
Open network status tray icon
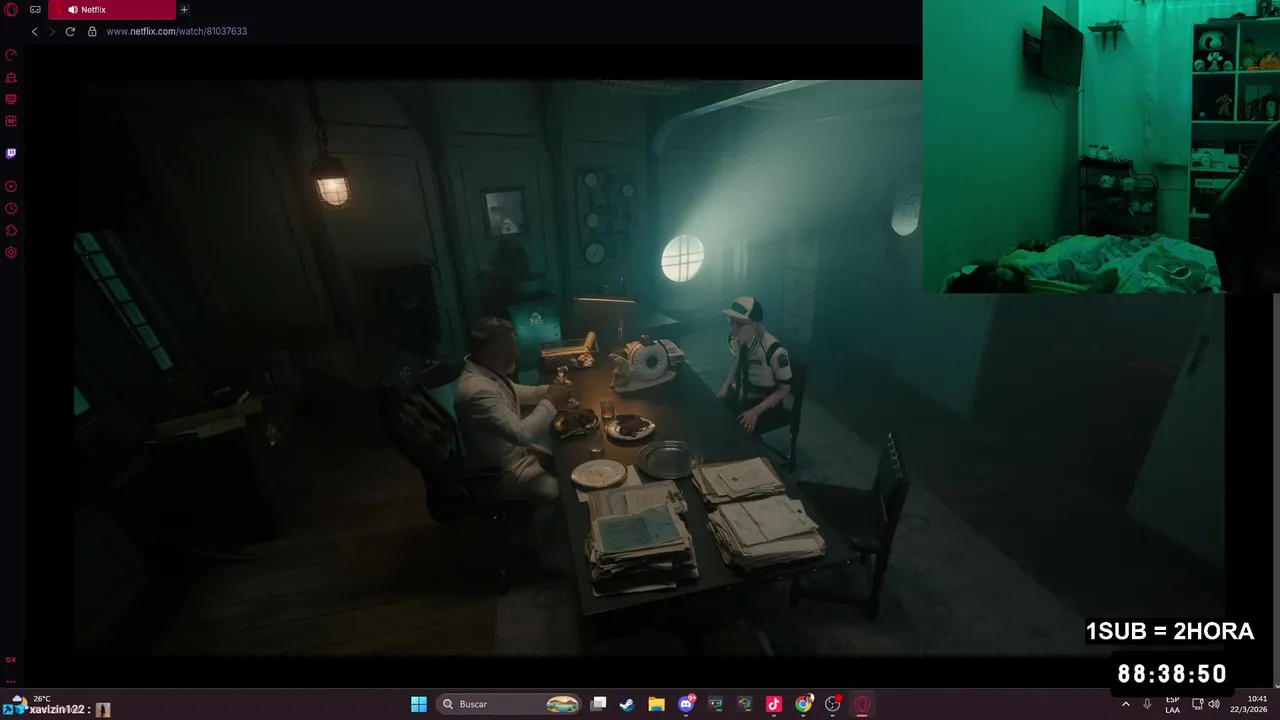(1198, 704)
